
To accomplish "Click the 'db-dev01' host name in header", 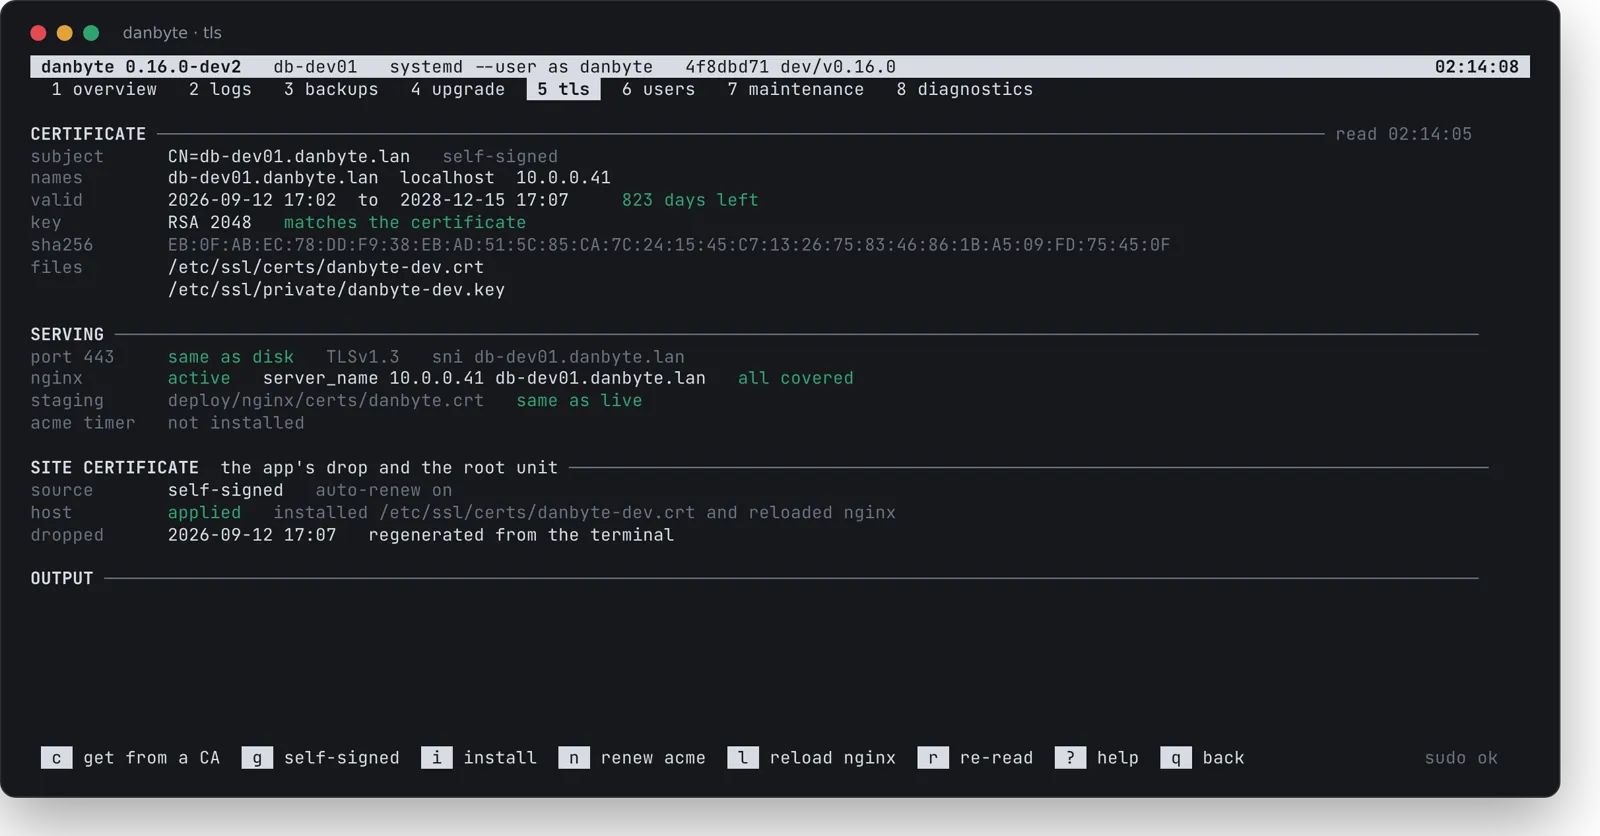I will pos(315,67).
